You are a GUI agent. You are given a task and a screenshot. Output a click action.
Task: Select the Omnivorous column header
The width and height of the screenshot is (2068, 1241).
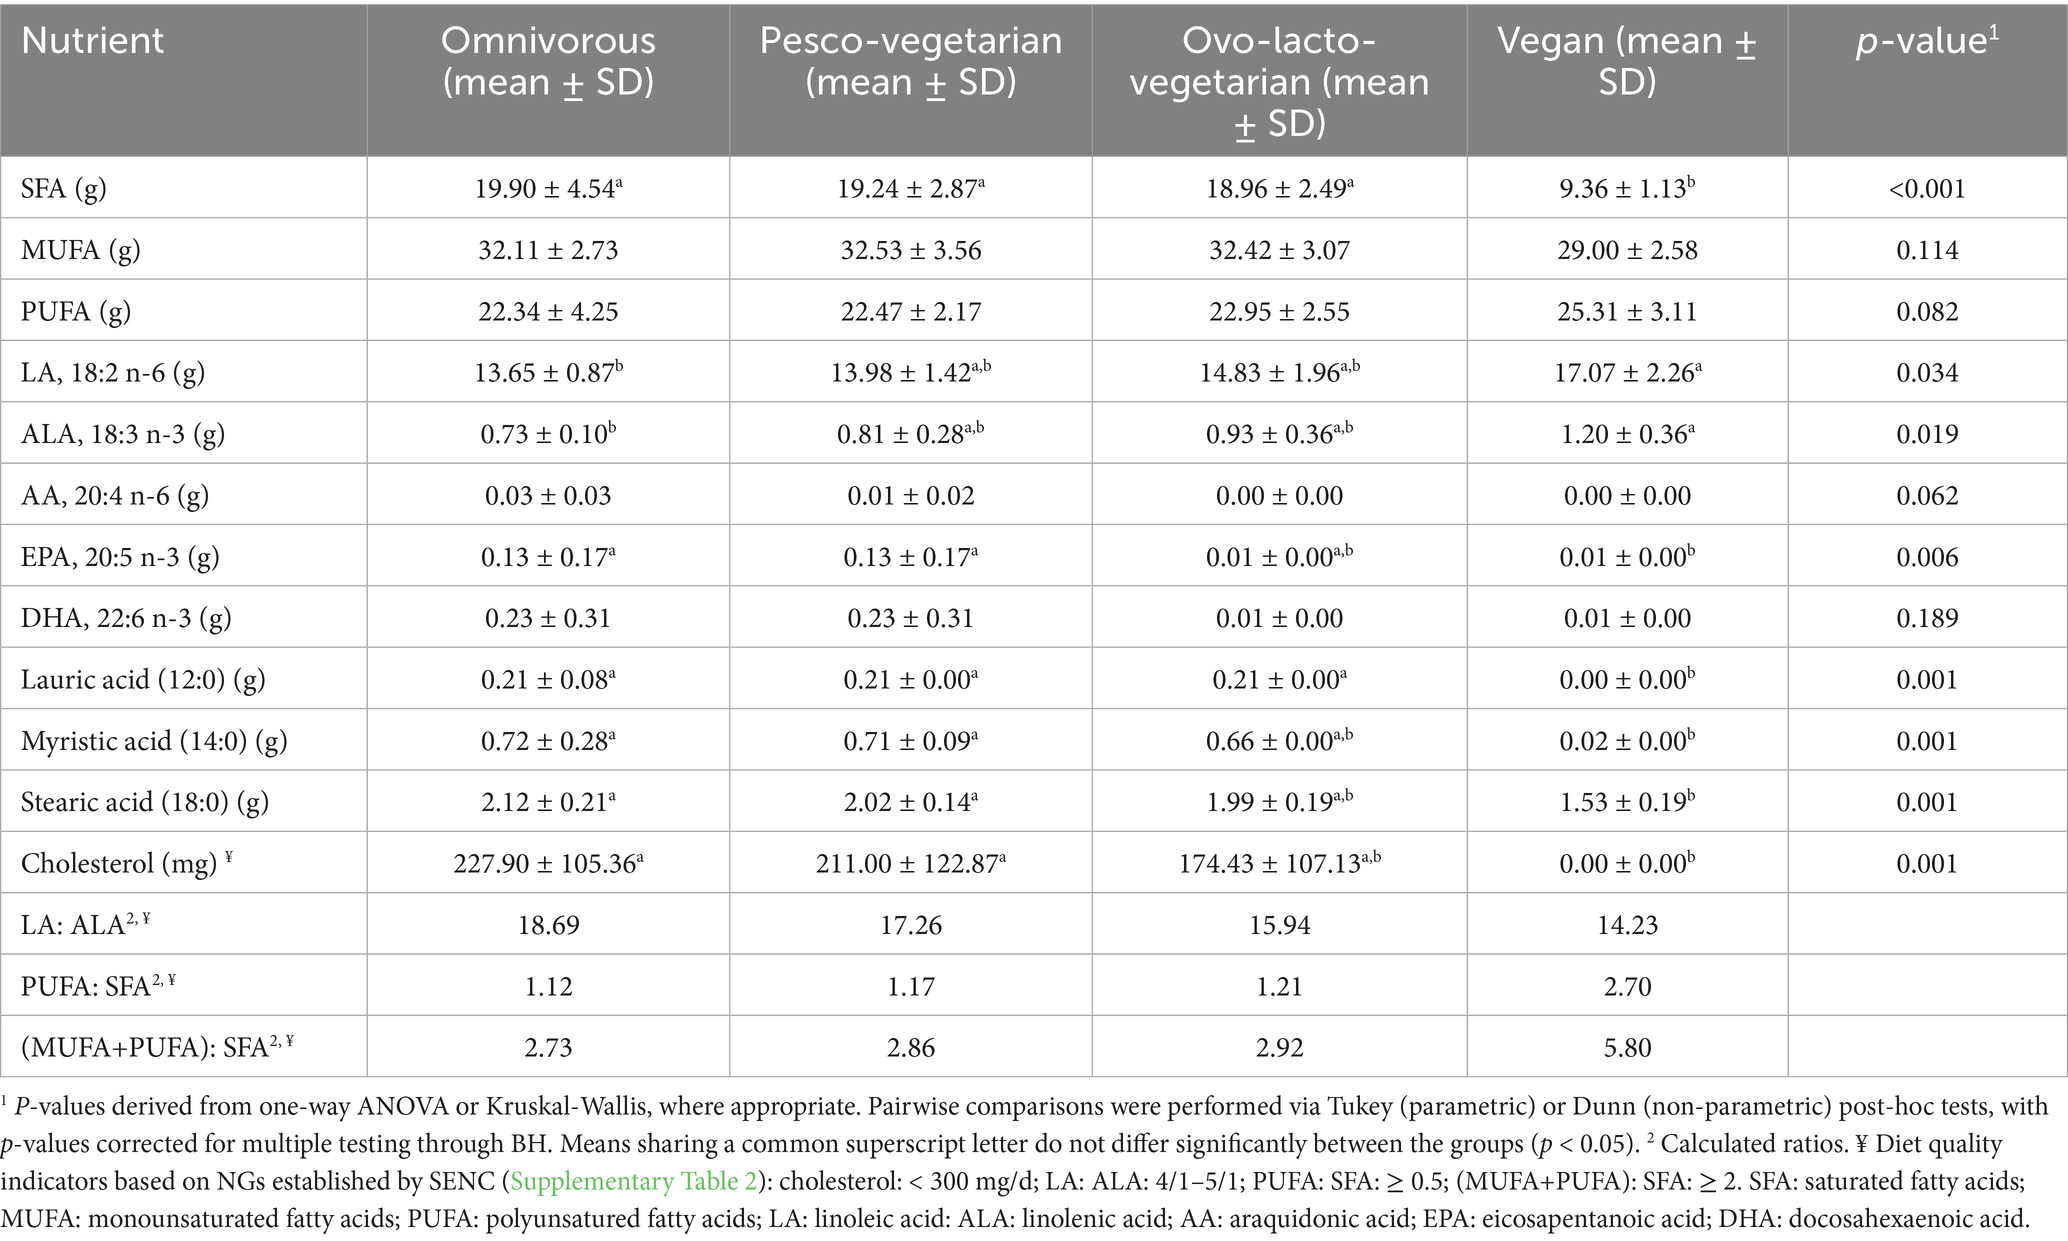pyautogui.click(x=548, y=61)
